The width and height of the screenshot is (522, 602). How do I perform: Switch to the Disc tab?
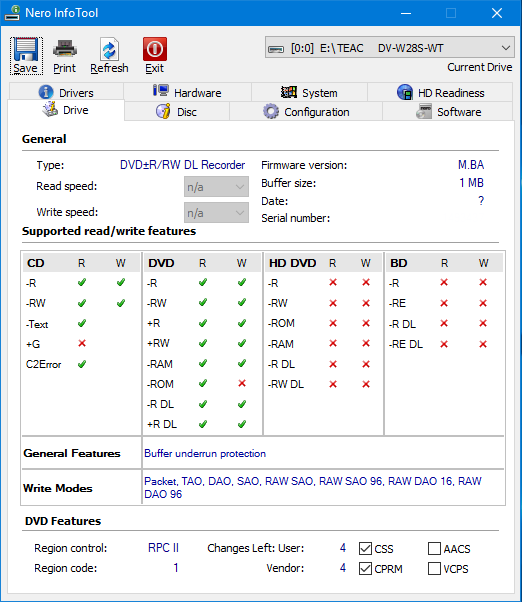(177, 112)
